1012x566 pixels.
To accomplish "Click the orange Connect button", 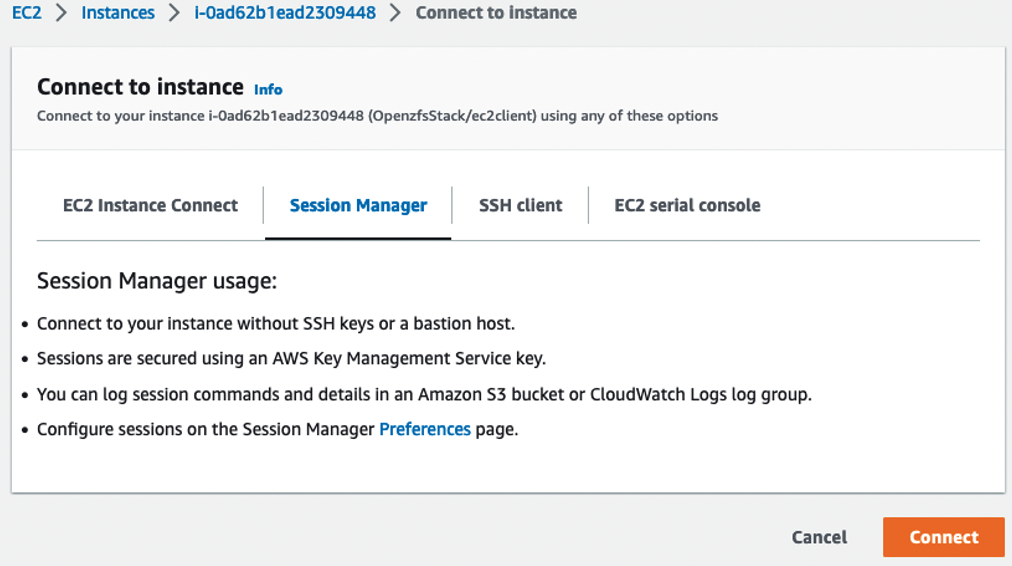I will tap(944, 537).
